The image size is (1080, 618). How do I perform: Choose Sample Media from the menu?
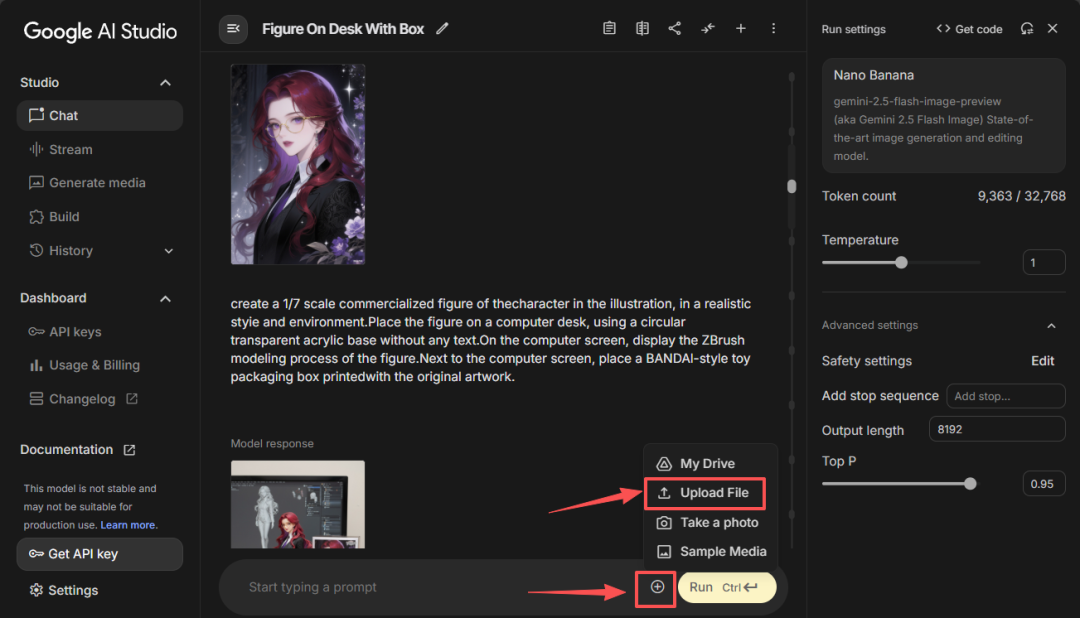tap(711, 551)
